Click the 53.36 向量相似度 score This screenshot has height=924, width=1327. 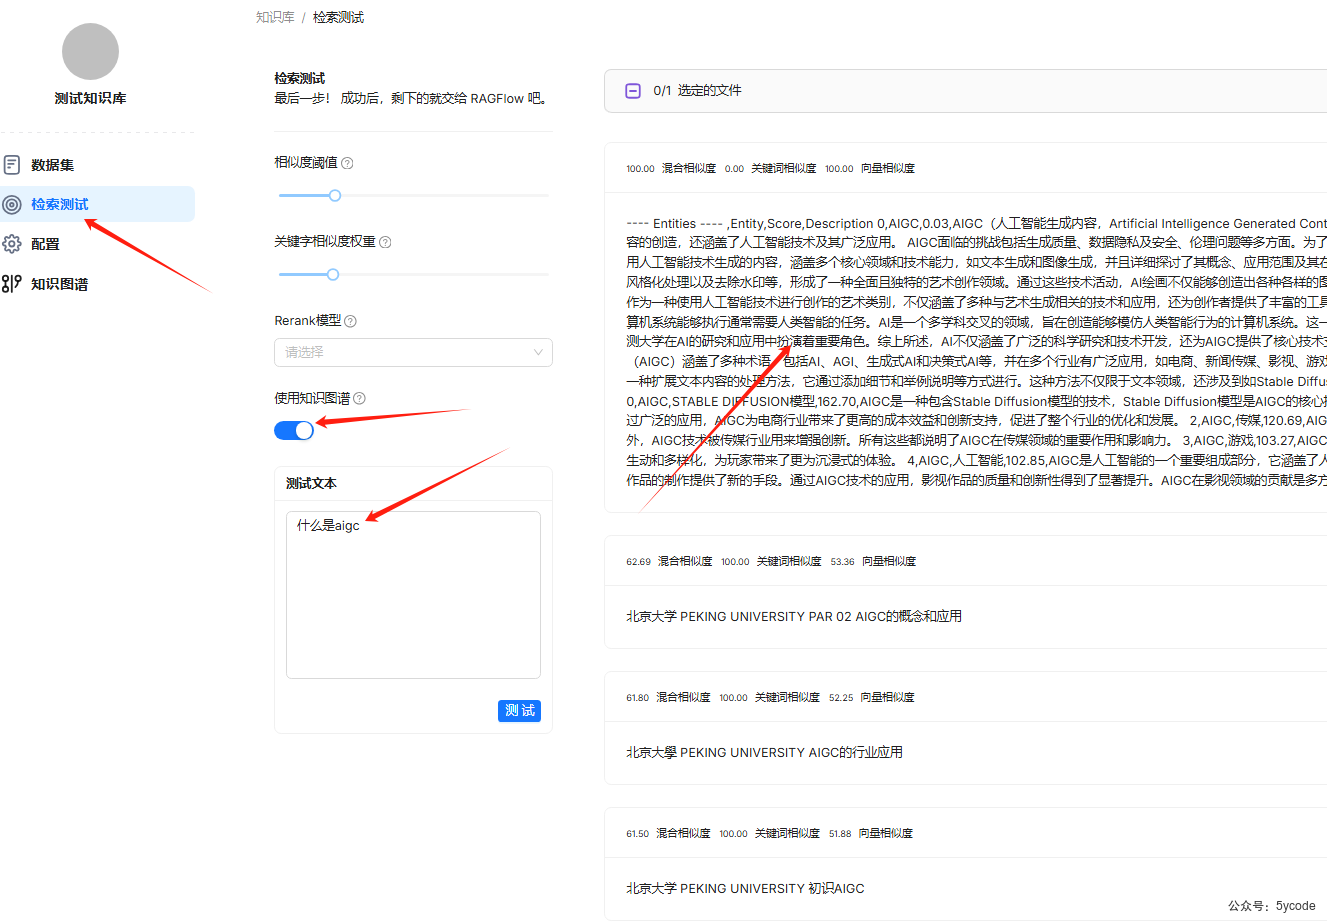pyautogui.click(x=873, y=561)
